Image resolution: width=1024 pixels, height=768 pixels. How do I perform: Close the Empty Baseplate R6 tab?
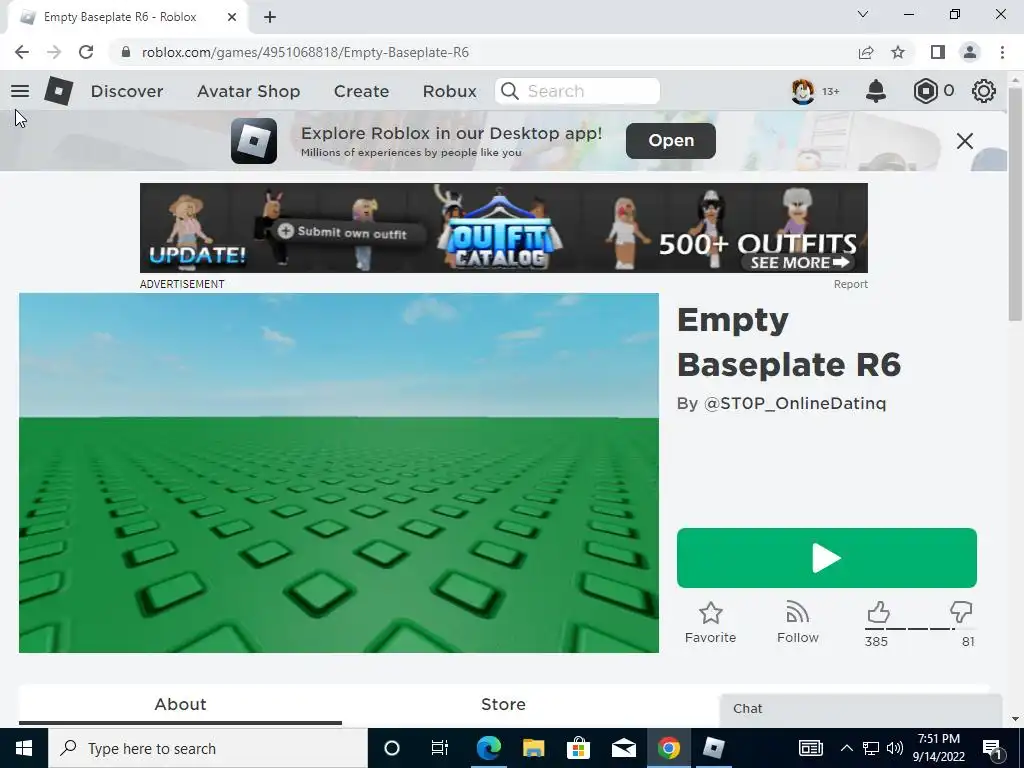[232, 17]
